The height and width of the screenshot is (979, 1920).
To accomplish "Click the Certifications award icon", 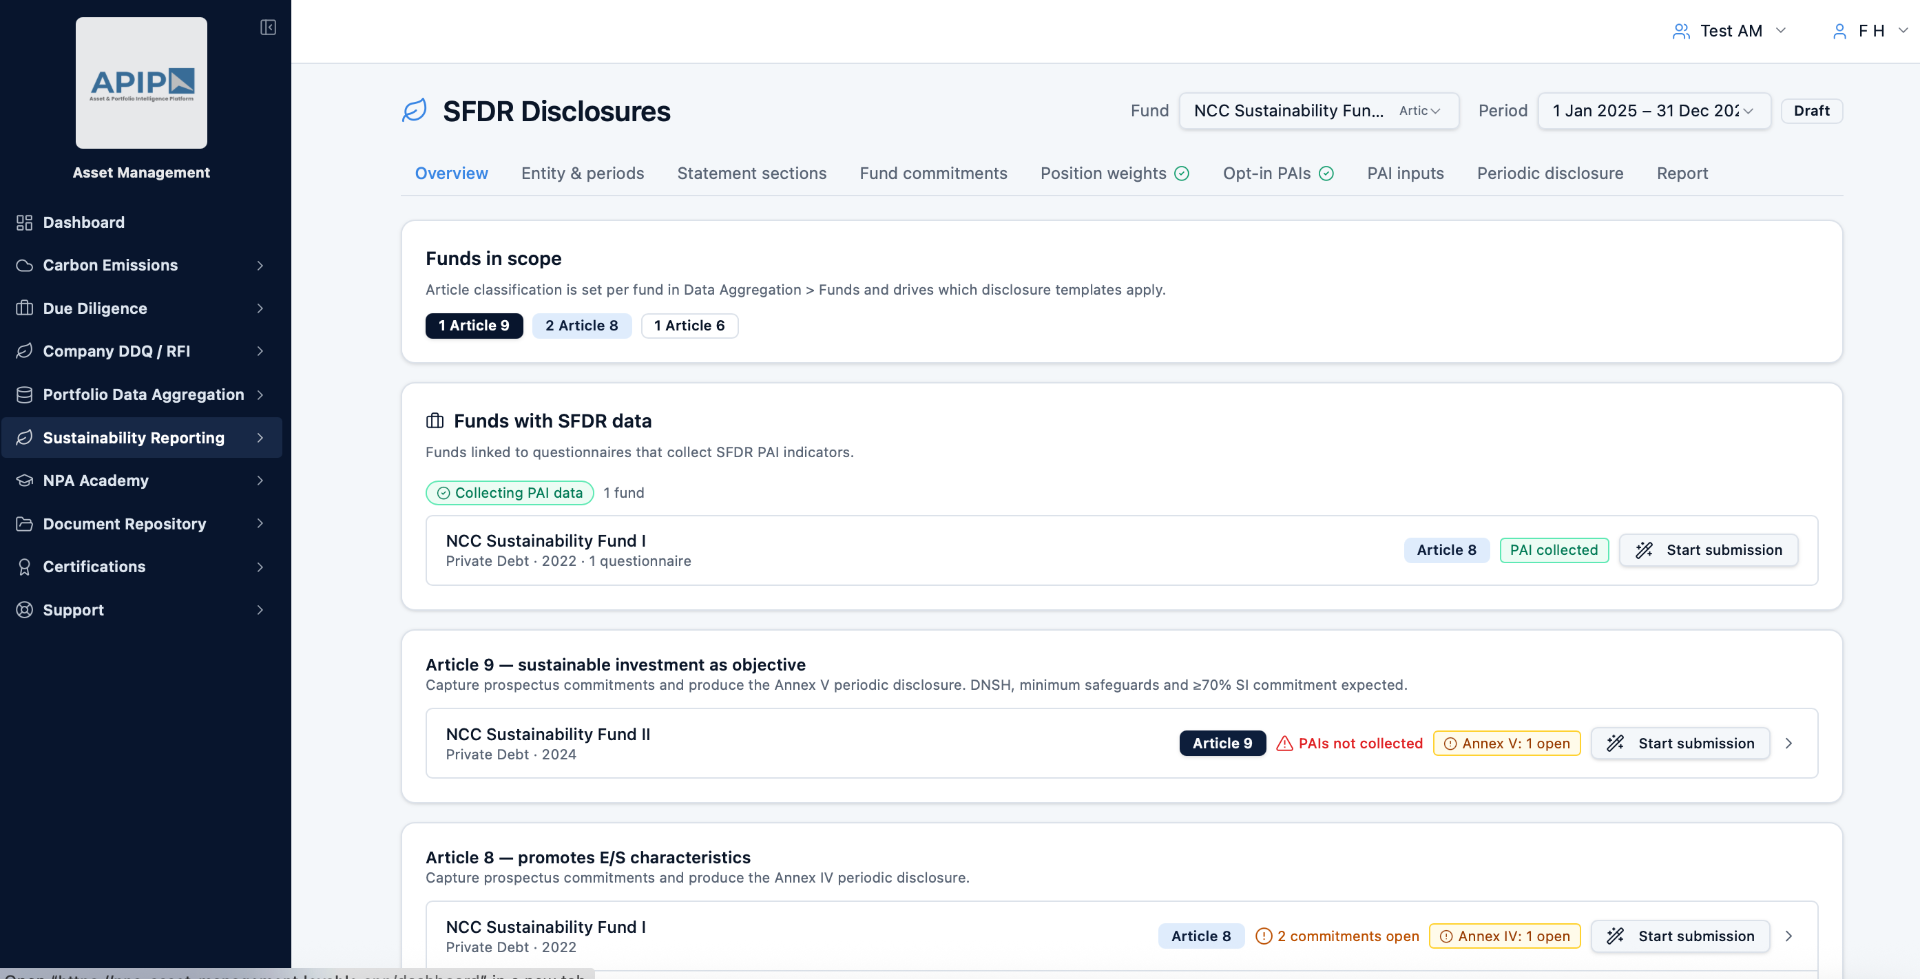I will point(25,566).
